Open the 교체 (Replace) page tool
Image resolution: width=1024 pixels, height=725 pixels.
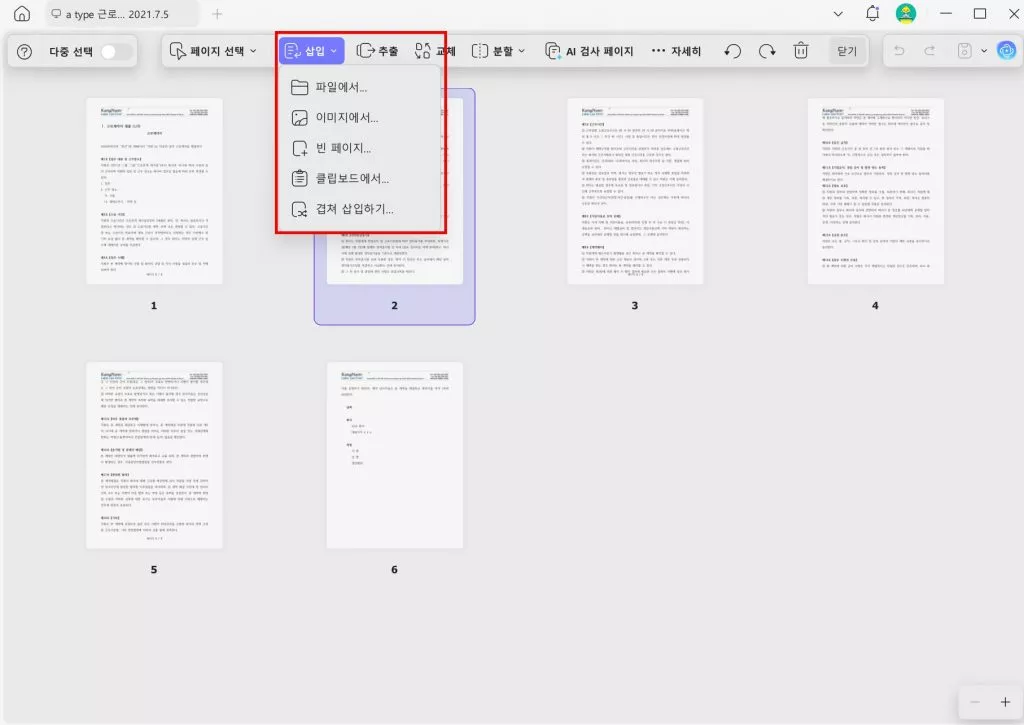pyautogui.click(x=435, y=50)
